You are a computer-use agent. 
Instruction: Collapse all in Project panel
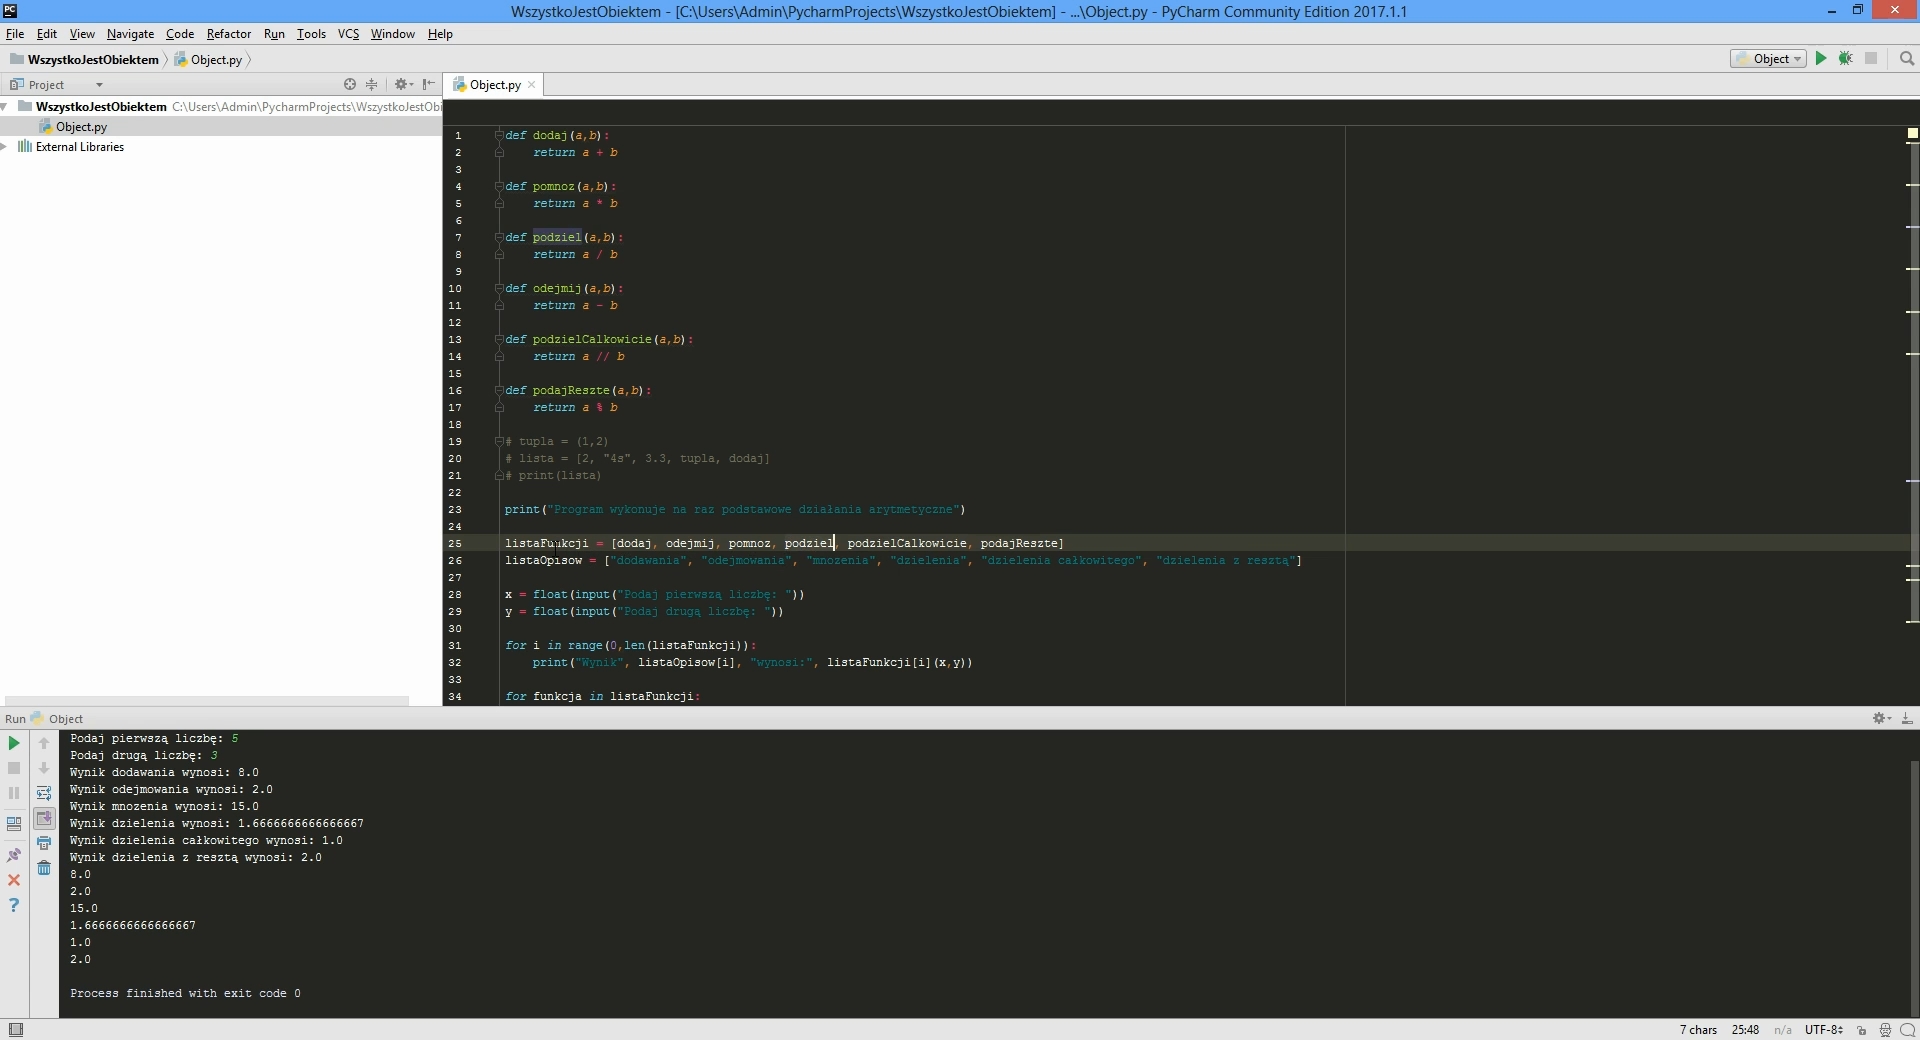point(372,85)
